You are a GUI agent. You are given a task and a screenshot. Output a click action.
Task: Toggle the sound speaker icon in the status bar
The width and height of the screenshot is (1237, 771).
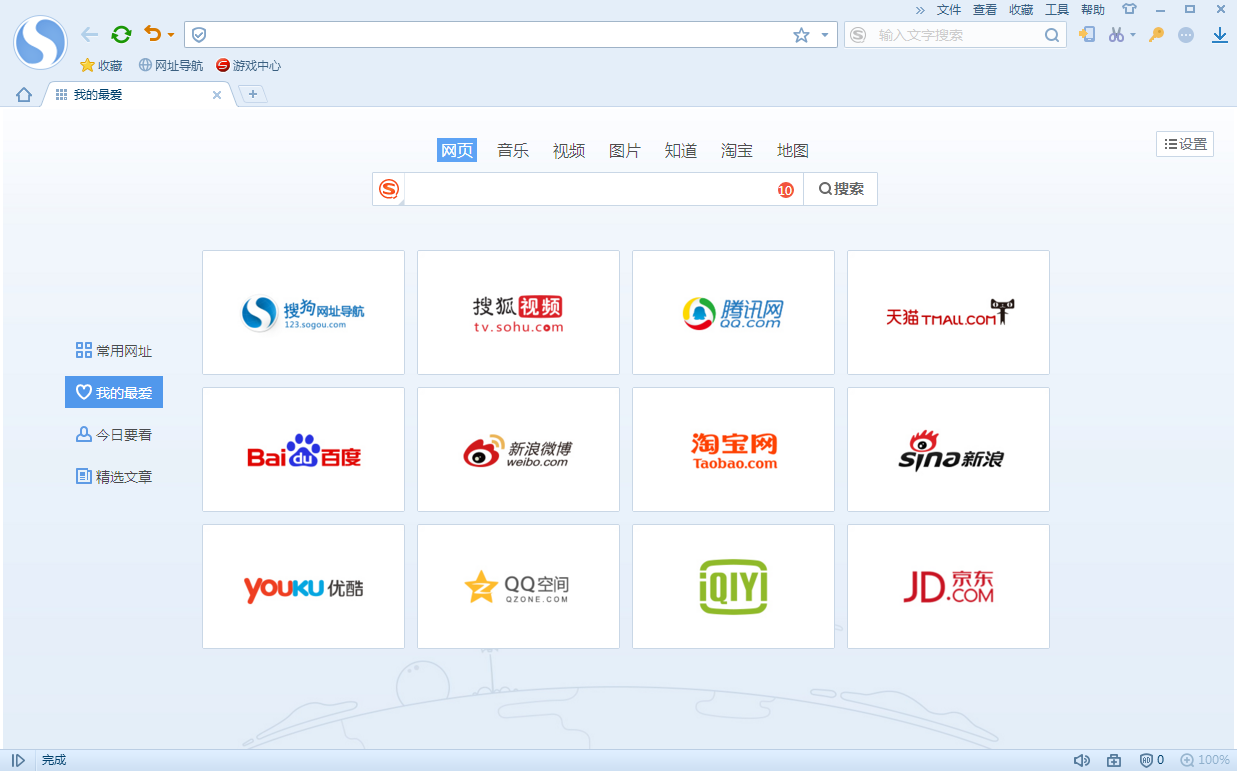click(1082, 760)
